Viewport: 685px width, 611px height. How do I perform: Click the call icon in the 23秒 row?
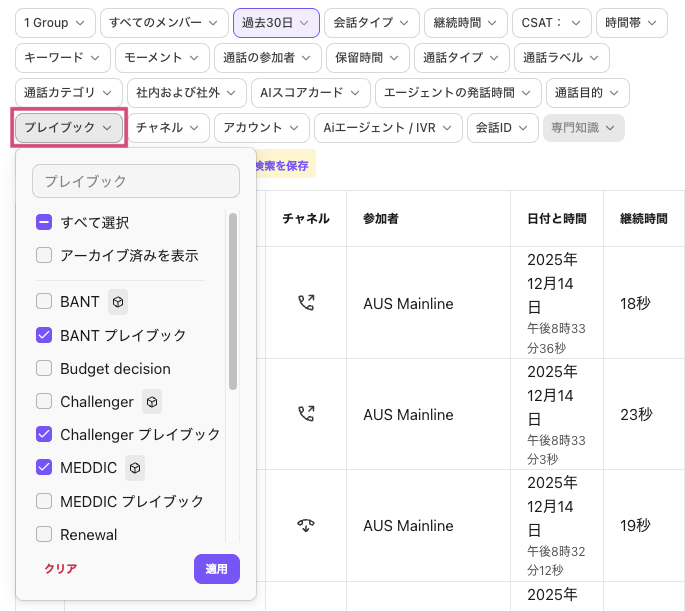[x=306, y=414]
